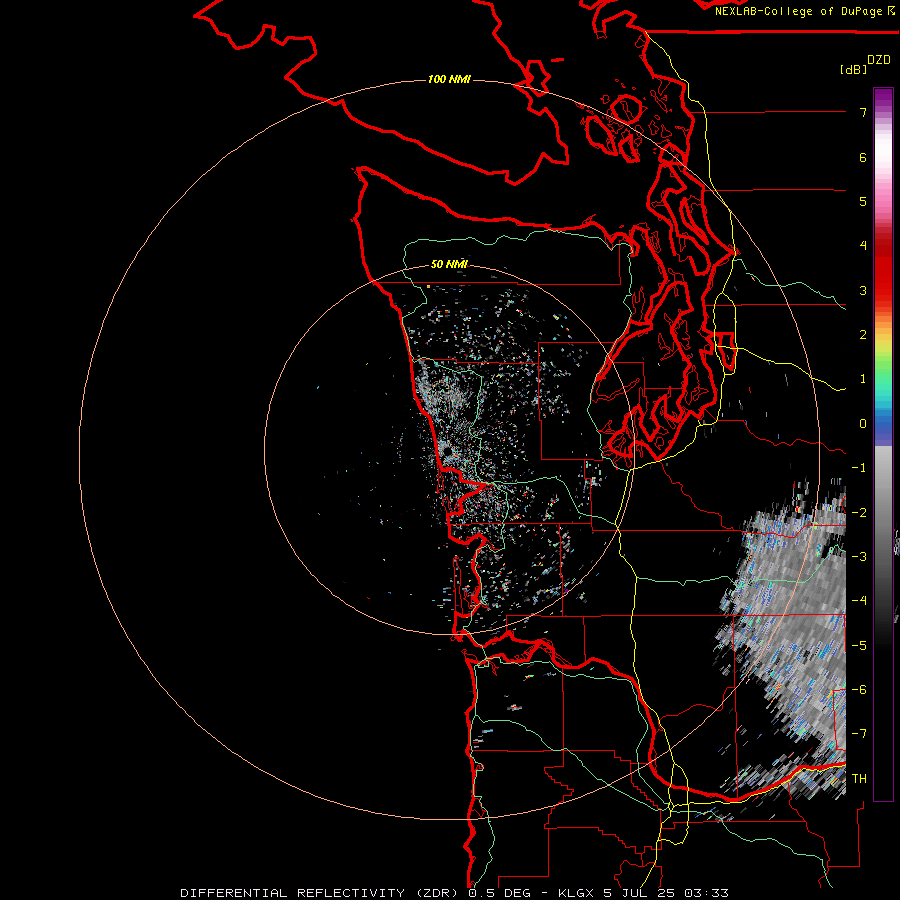Click the TH threshold label on scale

(x=859, y=779)
